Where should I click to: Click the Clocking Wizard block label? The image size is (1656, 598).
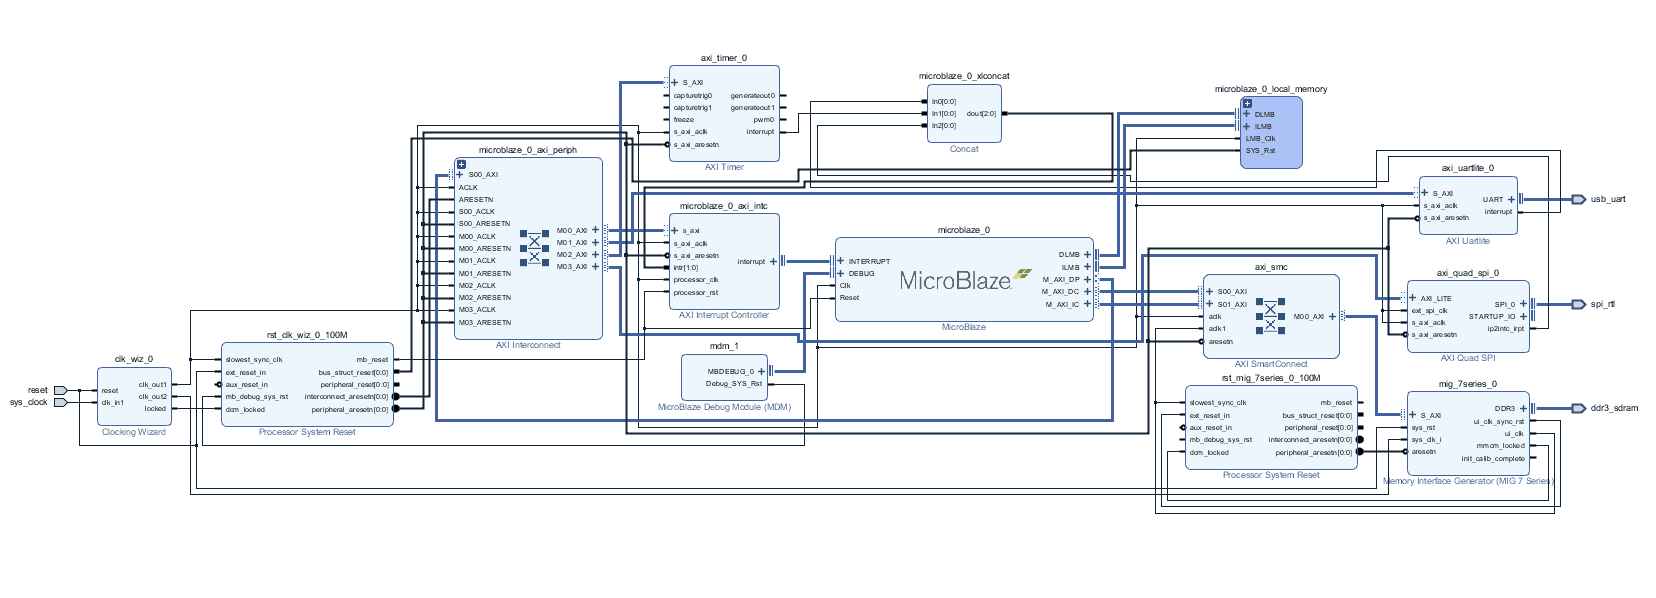pos(134,432)
